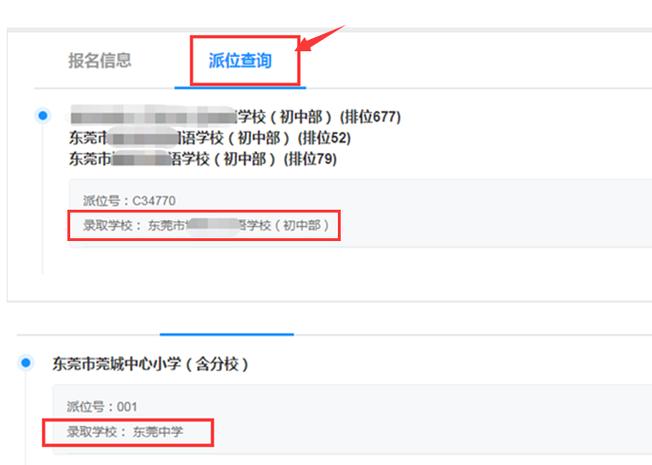The image size is (652, 465).
Task: Click the 东莞市莞城中心小学（含分校） heading
Action: [151, 364]
